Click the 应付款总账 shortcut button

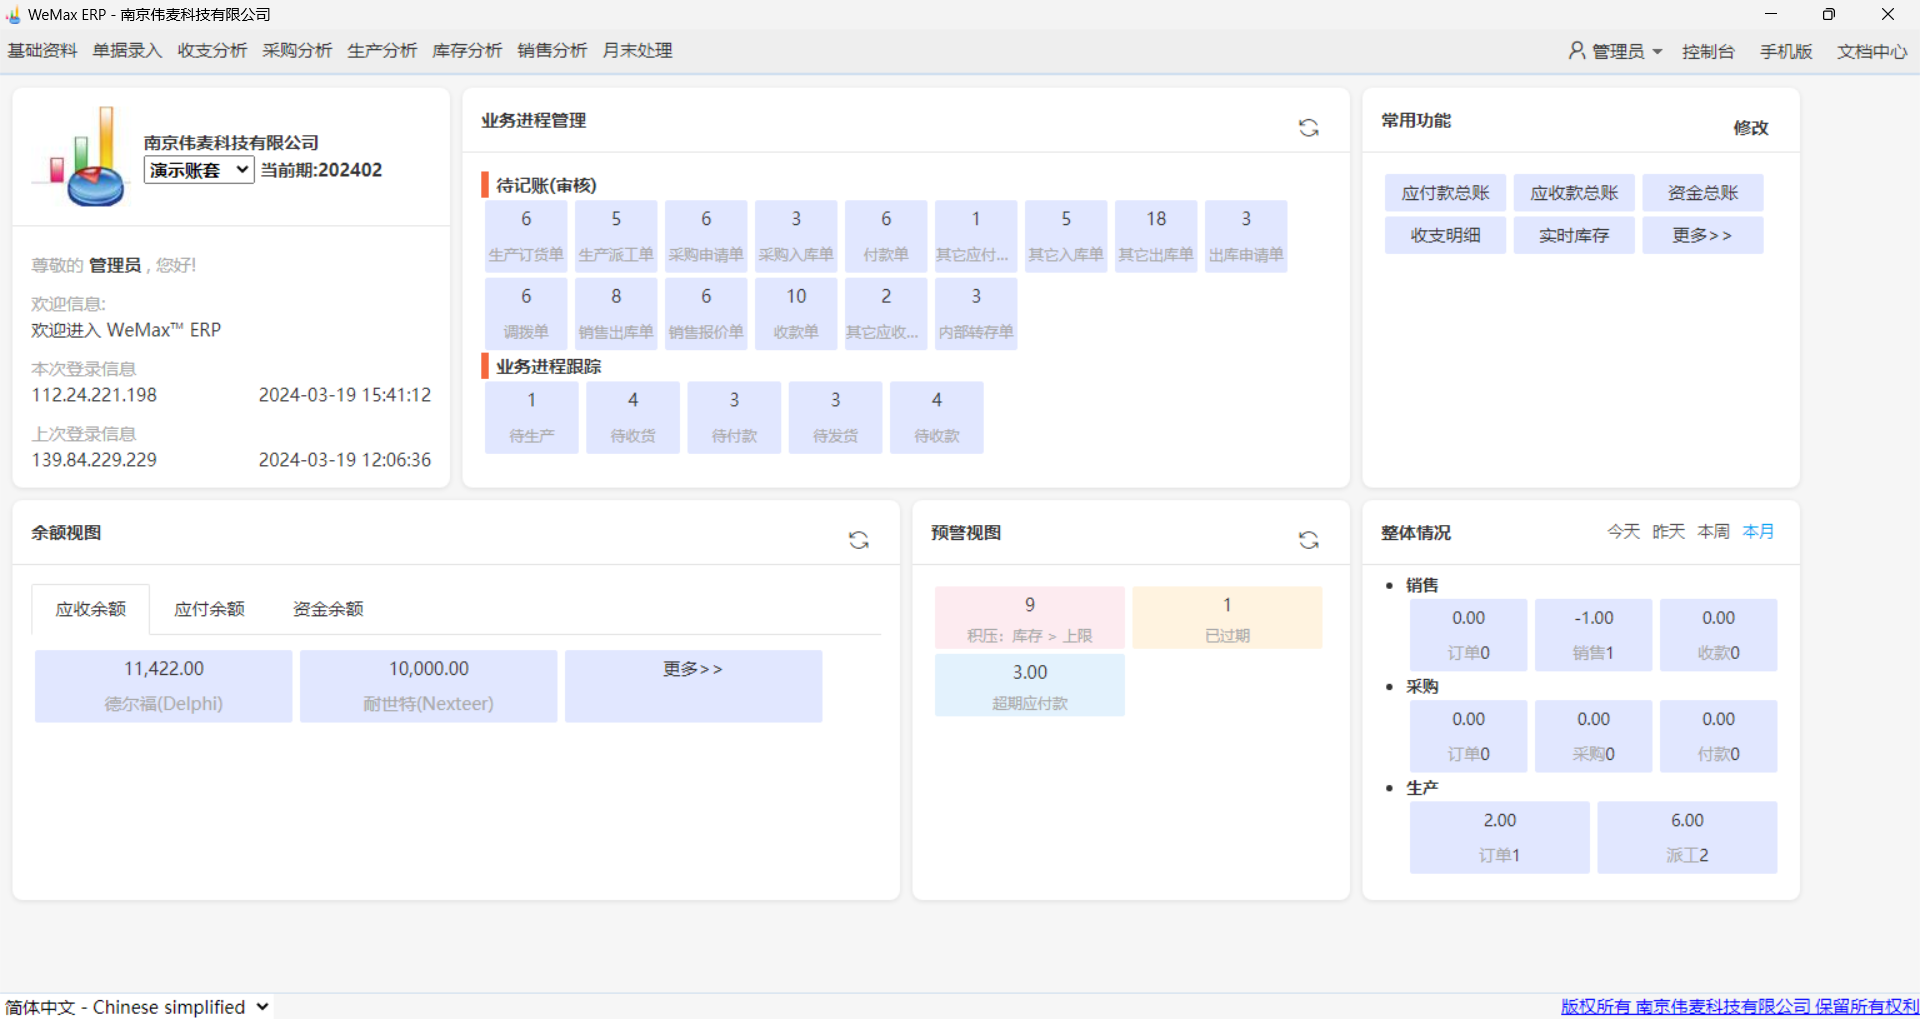point(1445,193)
